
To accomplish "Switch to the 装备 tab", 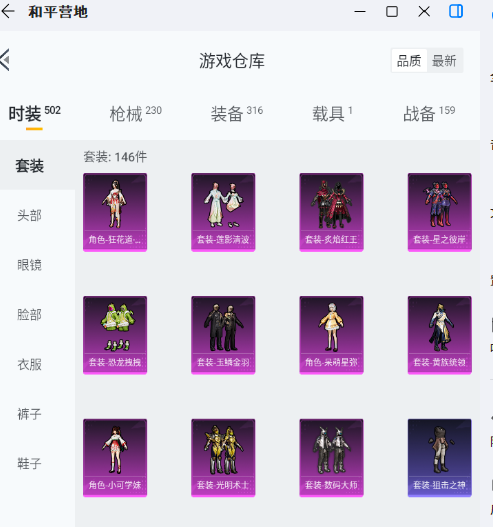I will coord(237,114).
